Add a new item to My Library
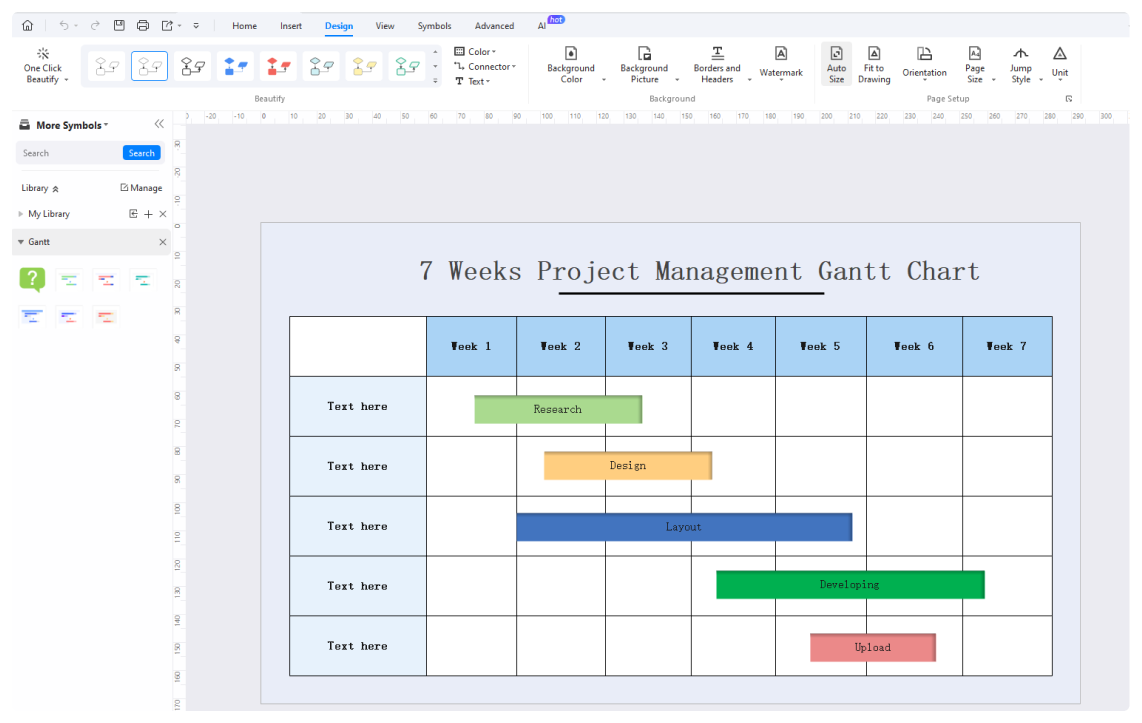The image size is (1142, 723). (149, 214)
